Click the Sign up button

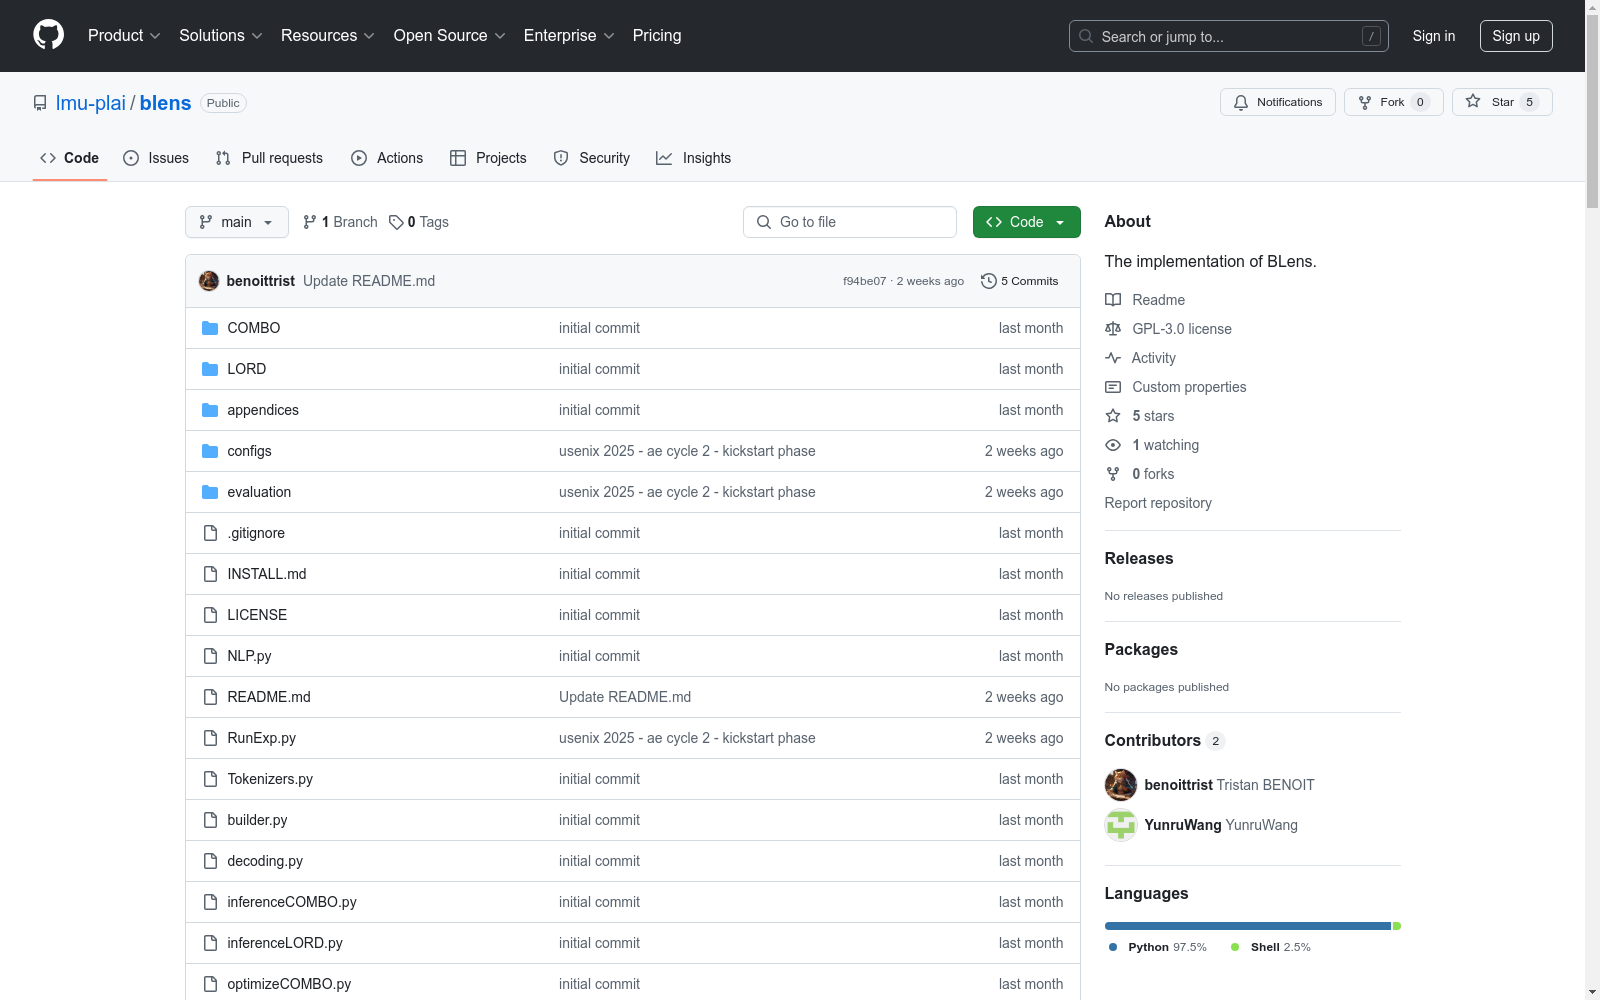pyautogui.click(x=1516, y=36)
